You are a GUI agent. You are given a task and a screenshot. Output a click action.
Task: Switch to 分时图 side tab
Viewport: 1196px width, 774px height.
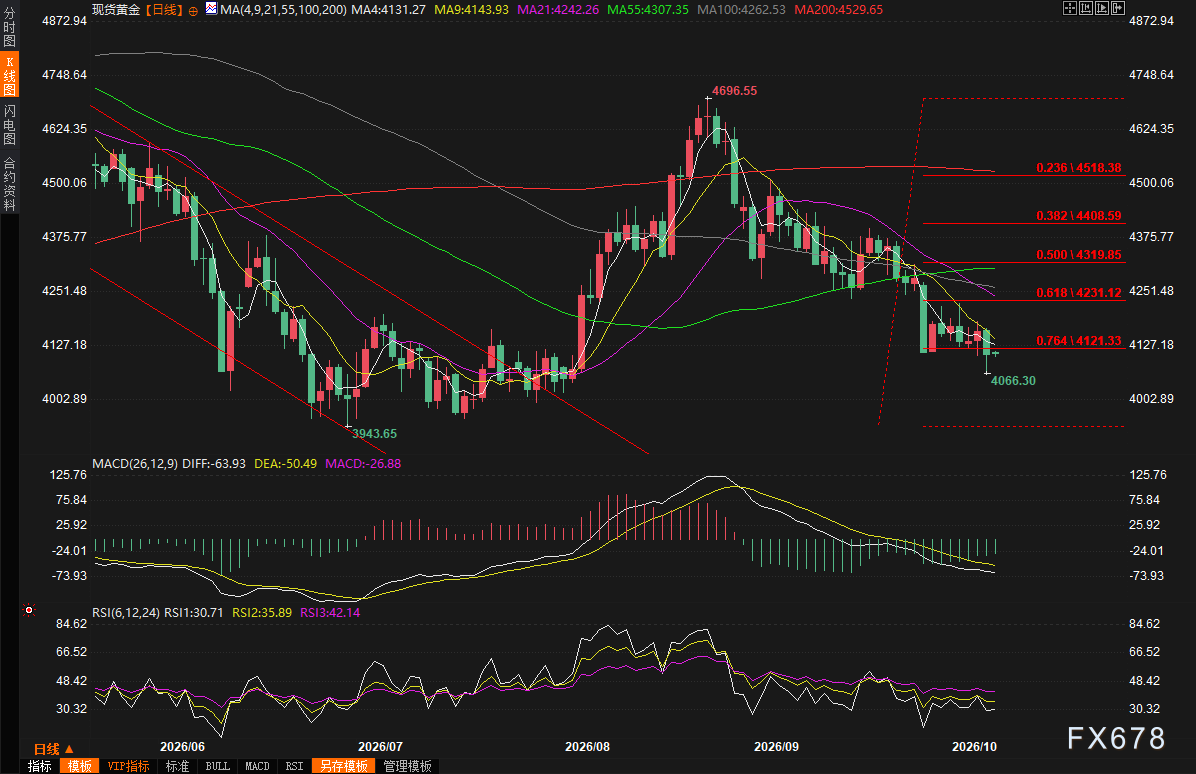[x=9, y=27]
